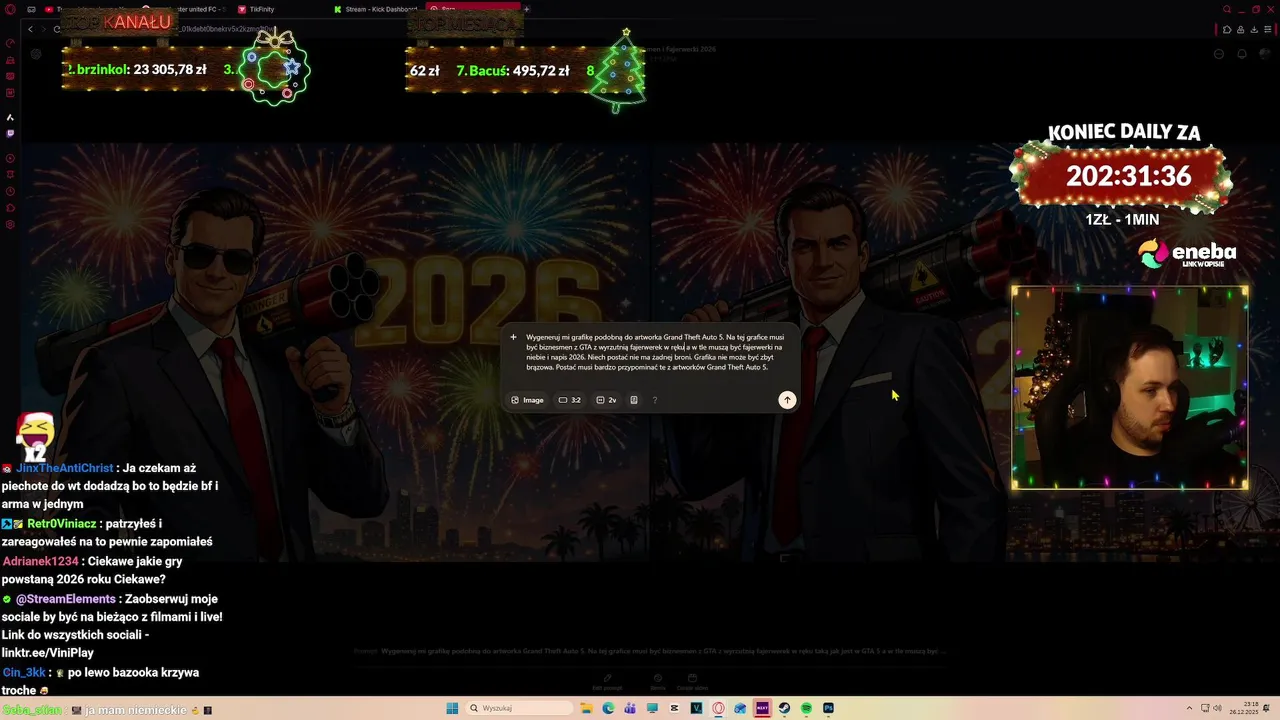Click the question mark help icon
Image resolution: width=1280 pixels, height=720 pixels.
(655, 400)
